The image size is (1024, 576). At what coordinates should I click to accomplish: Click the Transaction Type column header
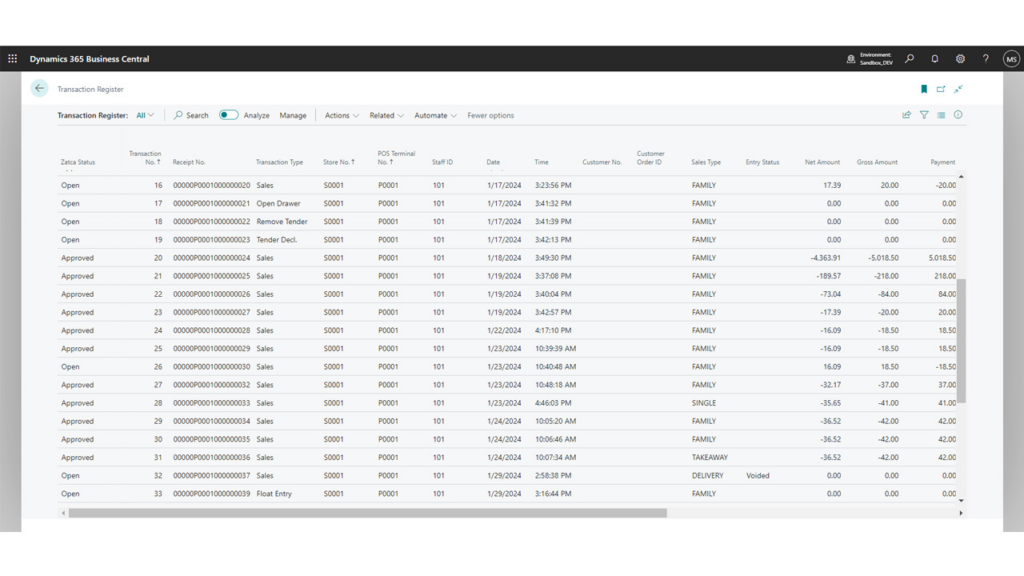pos(279,162)
